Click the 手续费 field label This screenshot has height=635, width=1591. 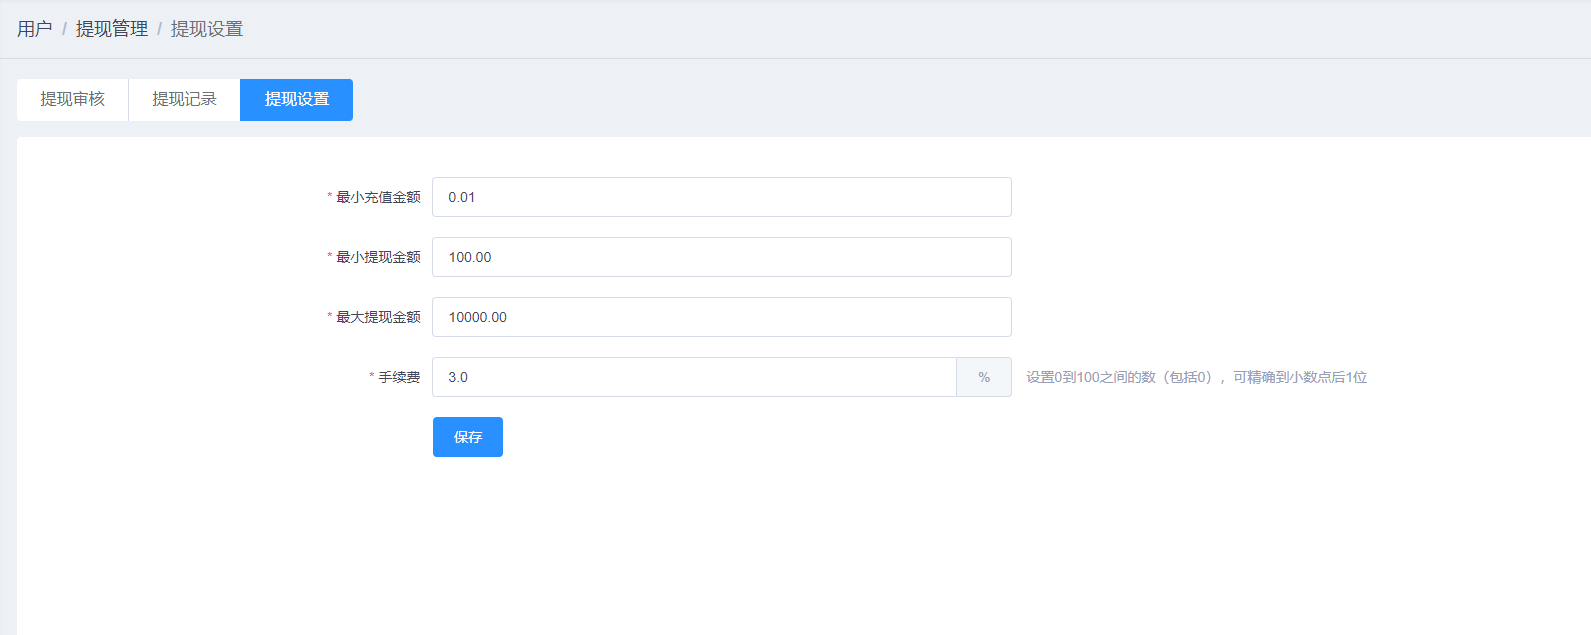click(x=399, y=377)
